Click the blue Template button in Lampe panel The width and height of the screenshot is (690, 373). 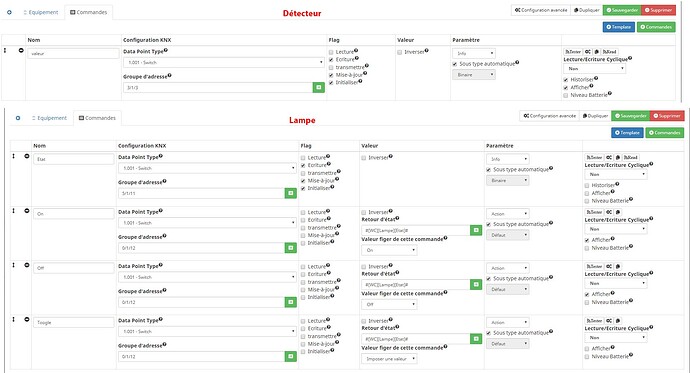coord(627,132)
